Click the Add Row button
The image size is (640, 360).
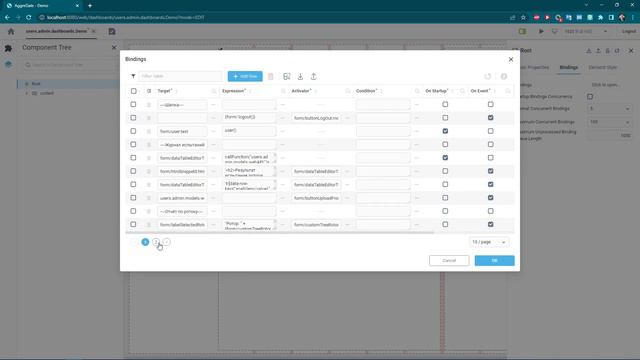pos(245,76)
